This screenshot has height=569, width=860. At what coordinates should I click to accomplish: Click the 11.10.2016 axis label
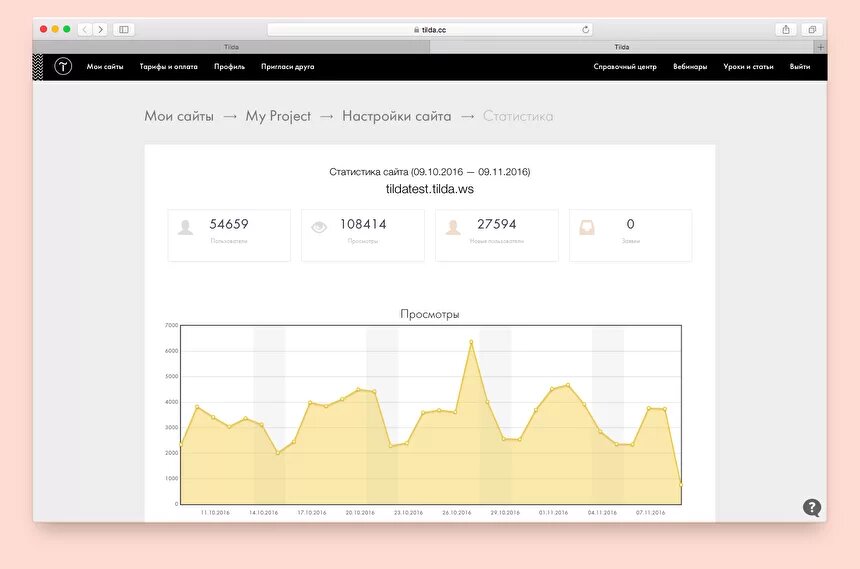215,512
